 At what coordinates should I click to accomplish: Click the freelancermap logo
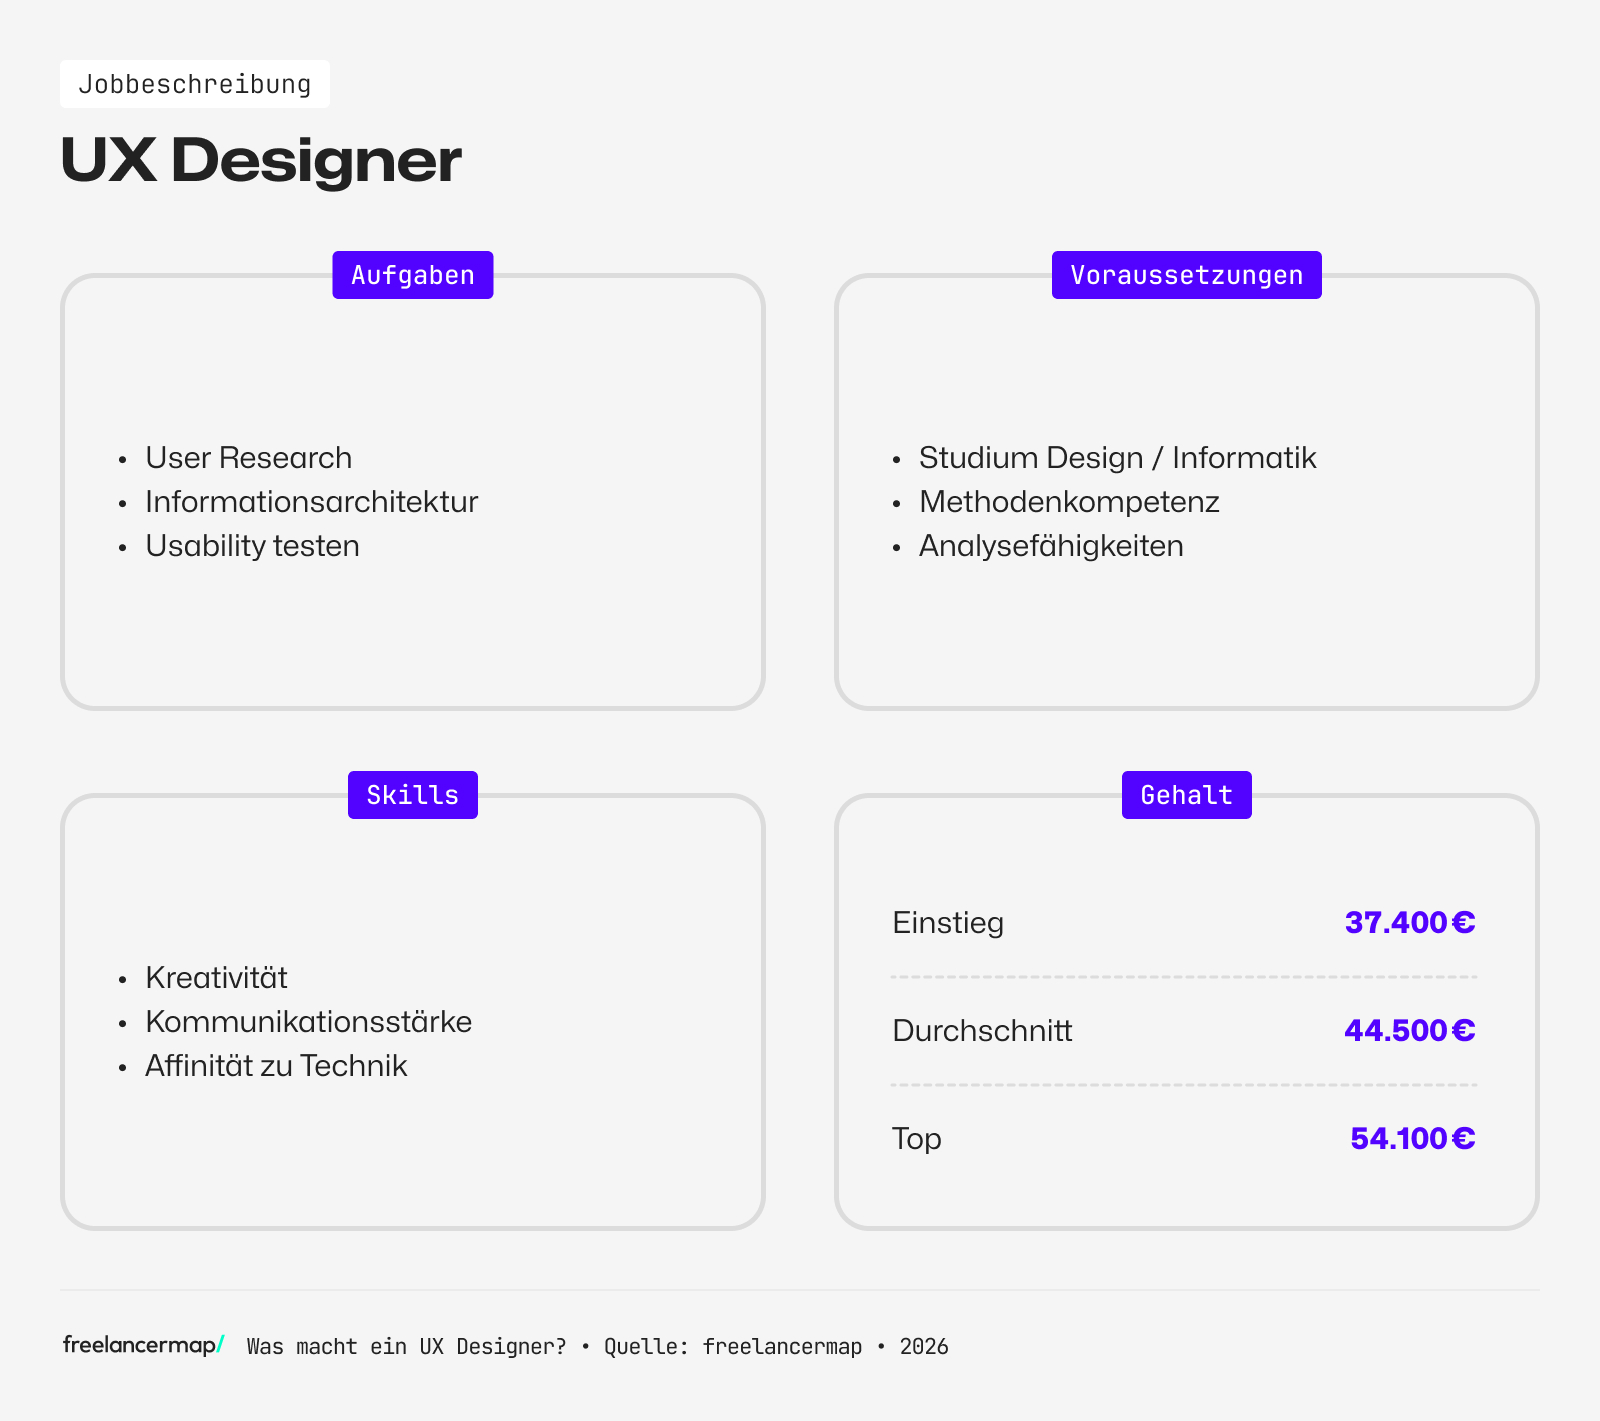pyautogui.click(x=140, y=1346)
